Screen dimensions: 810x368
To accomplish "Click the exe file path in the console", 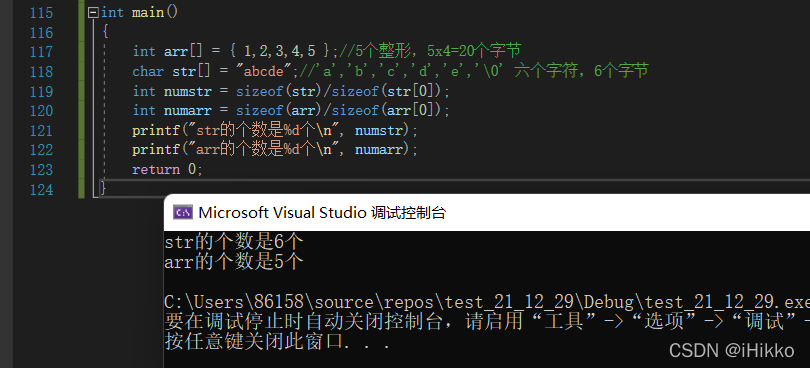I will [x=487, y=302].
